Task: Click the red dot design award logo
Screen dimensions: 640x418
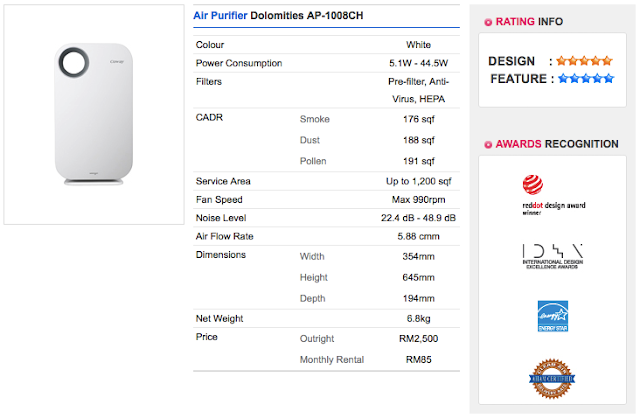Action: (x=553, y=195)
